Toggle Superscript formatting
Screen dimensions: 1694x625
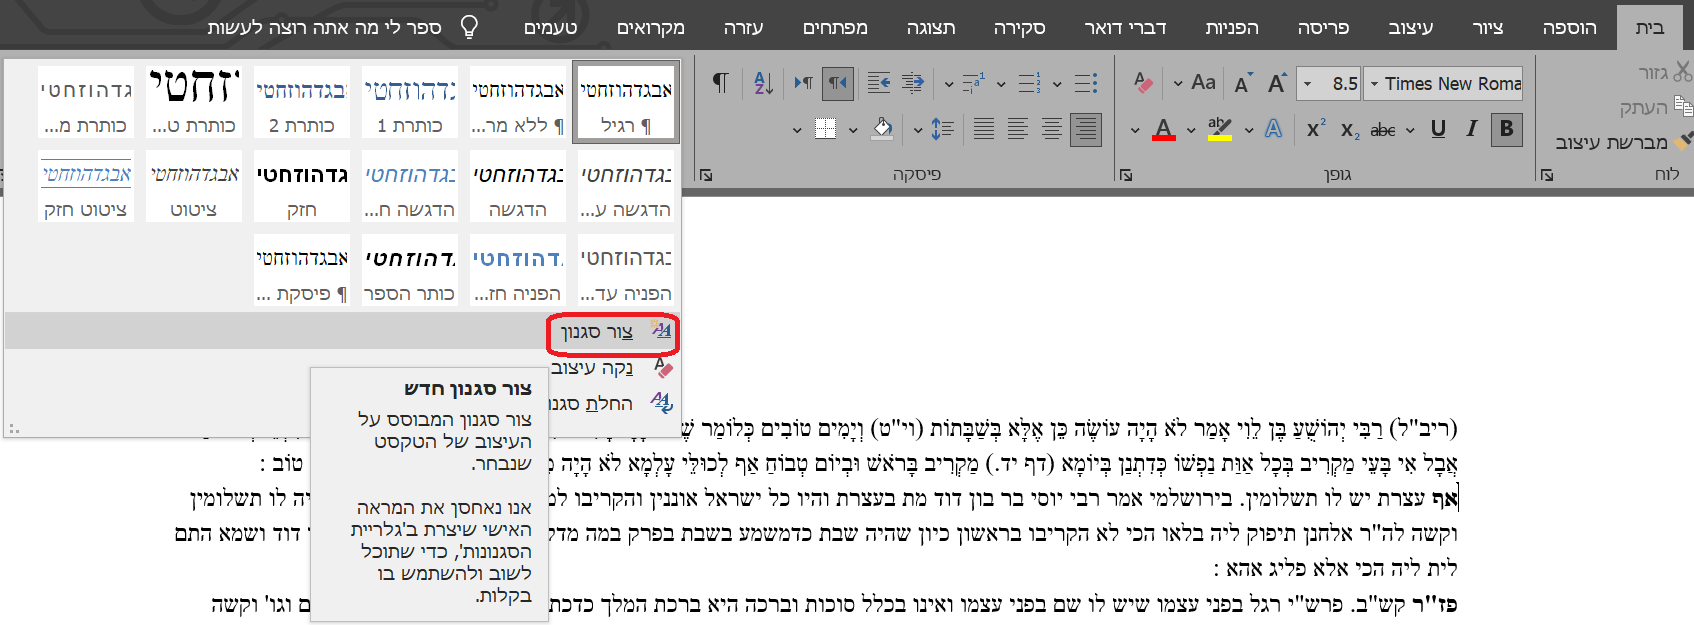tap(1316, 129)
